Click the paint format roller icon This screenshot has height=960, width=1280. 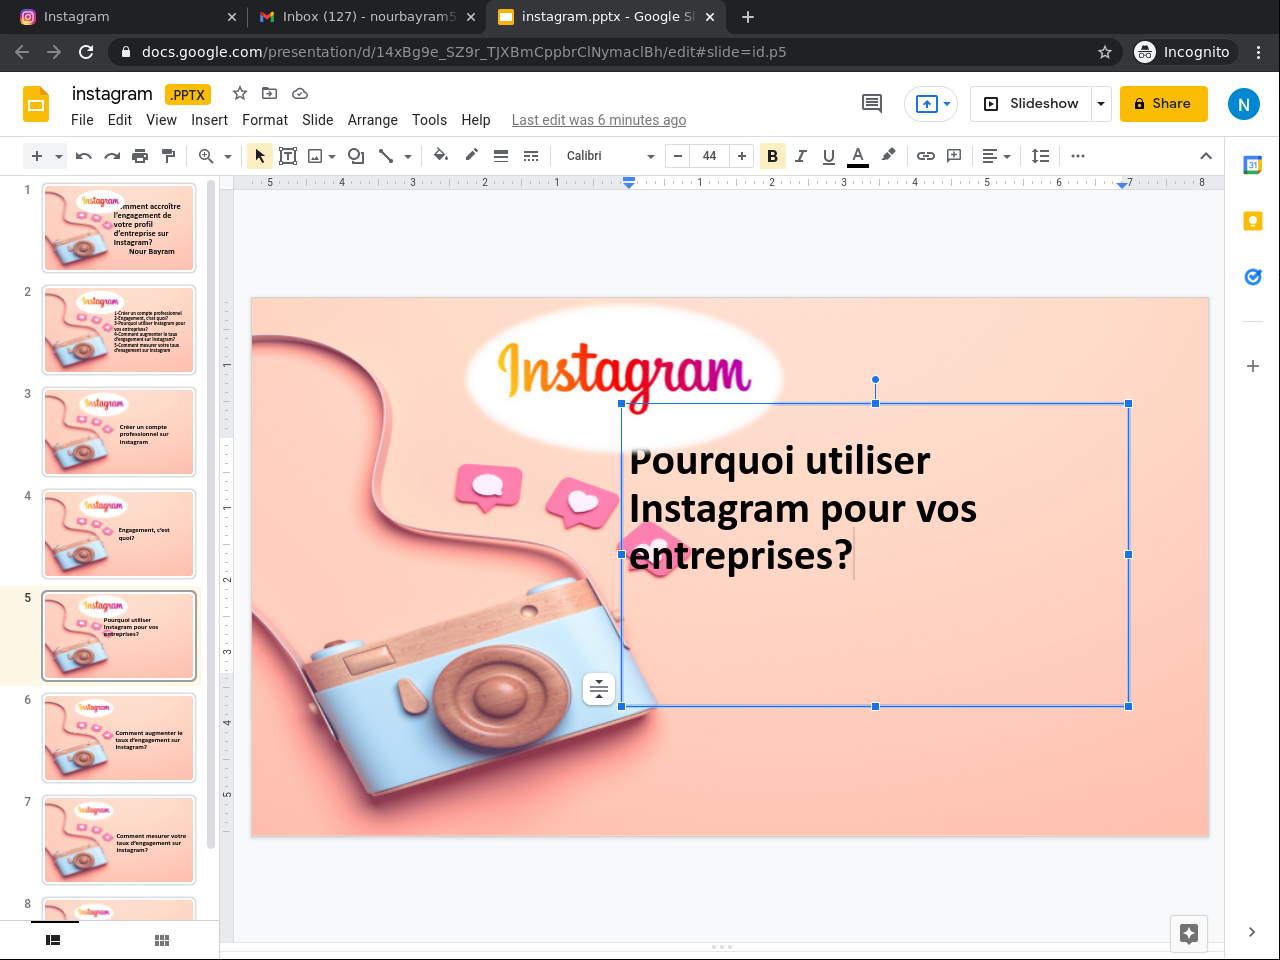168,156
